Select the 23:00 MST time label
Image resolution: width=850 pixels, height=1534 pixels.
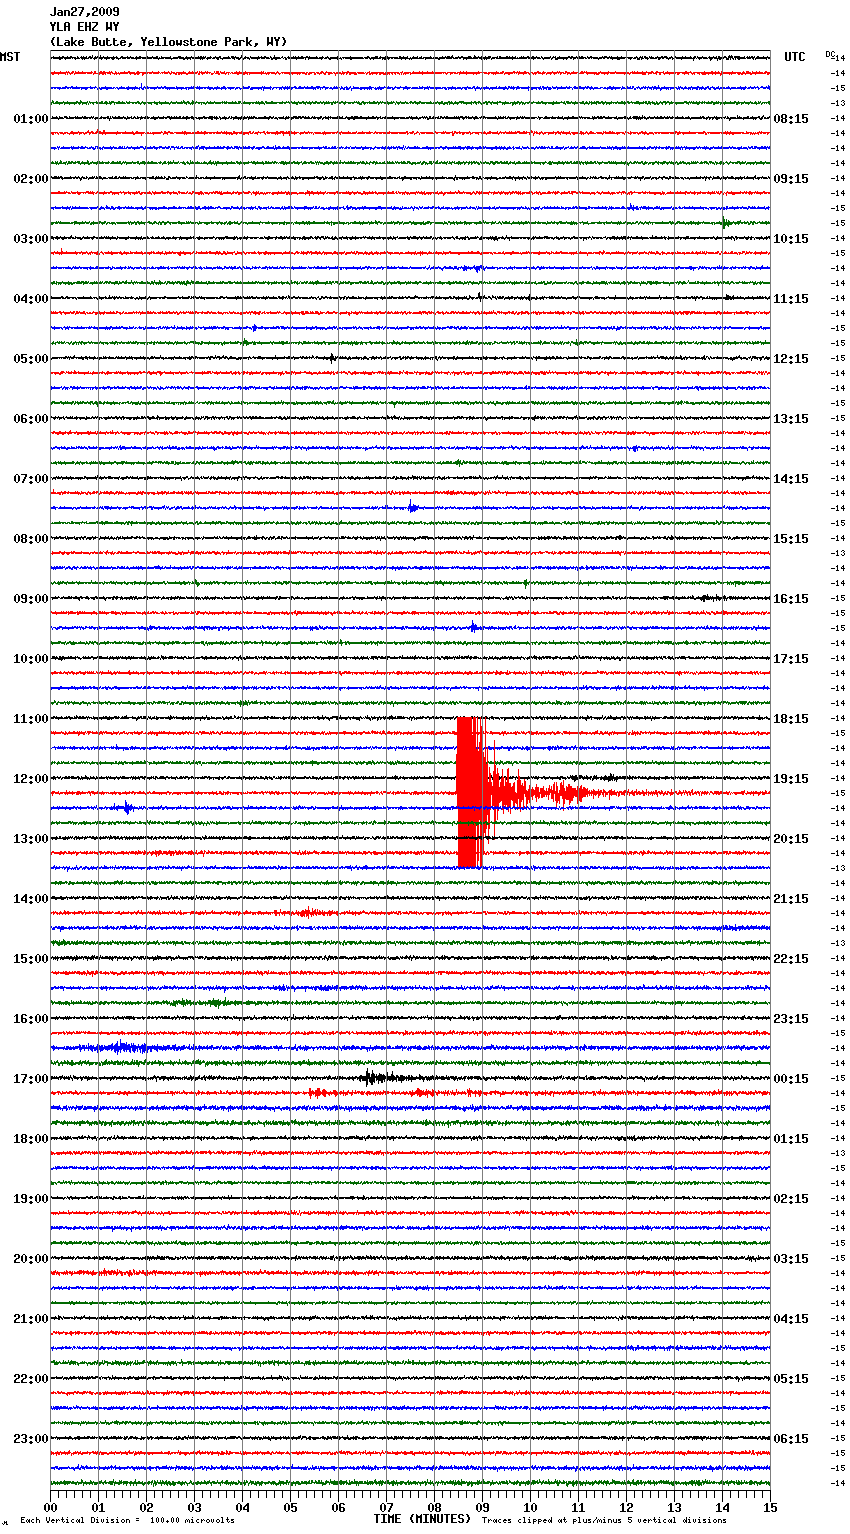[31, 1439]
